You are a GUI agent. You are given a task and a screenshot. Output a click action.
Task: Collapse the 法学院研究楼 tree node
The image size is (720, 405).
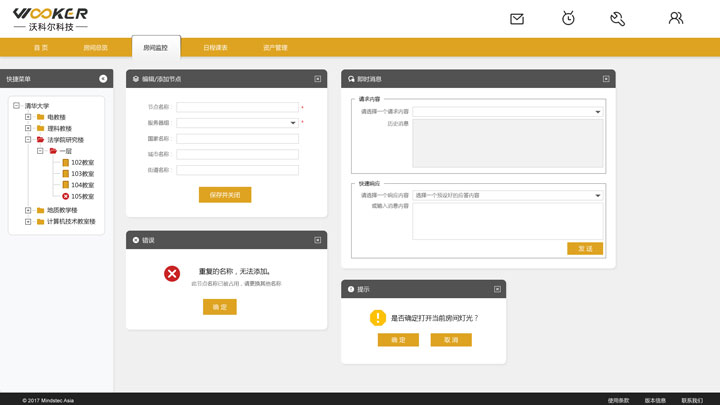28,140
